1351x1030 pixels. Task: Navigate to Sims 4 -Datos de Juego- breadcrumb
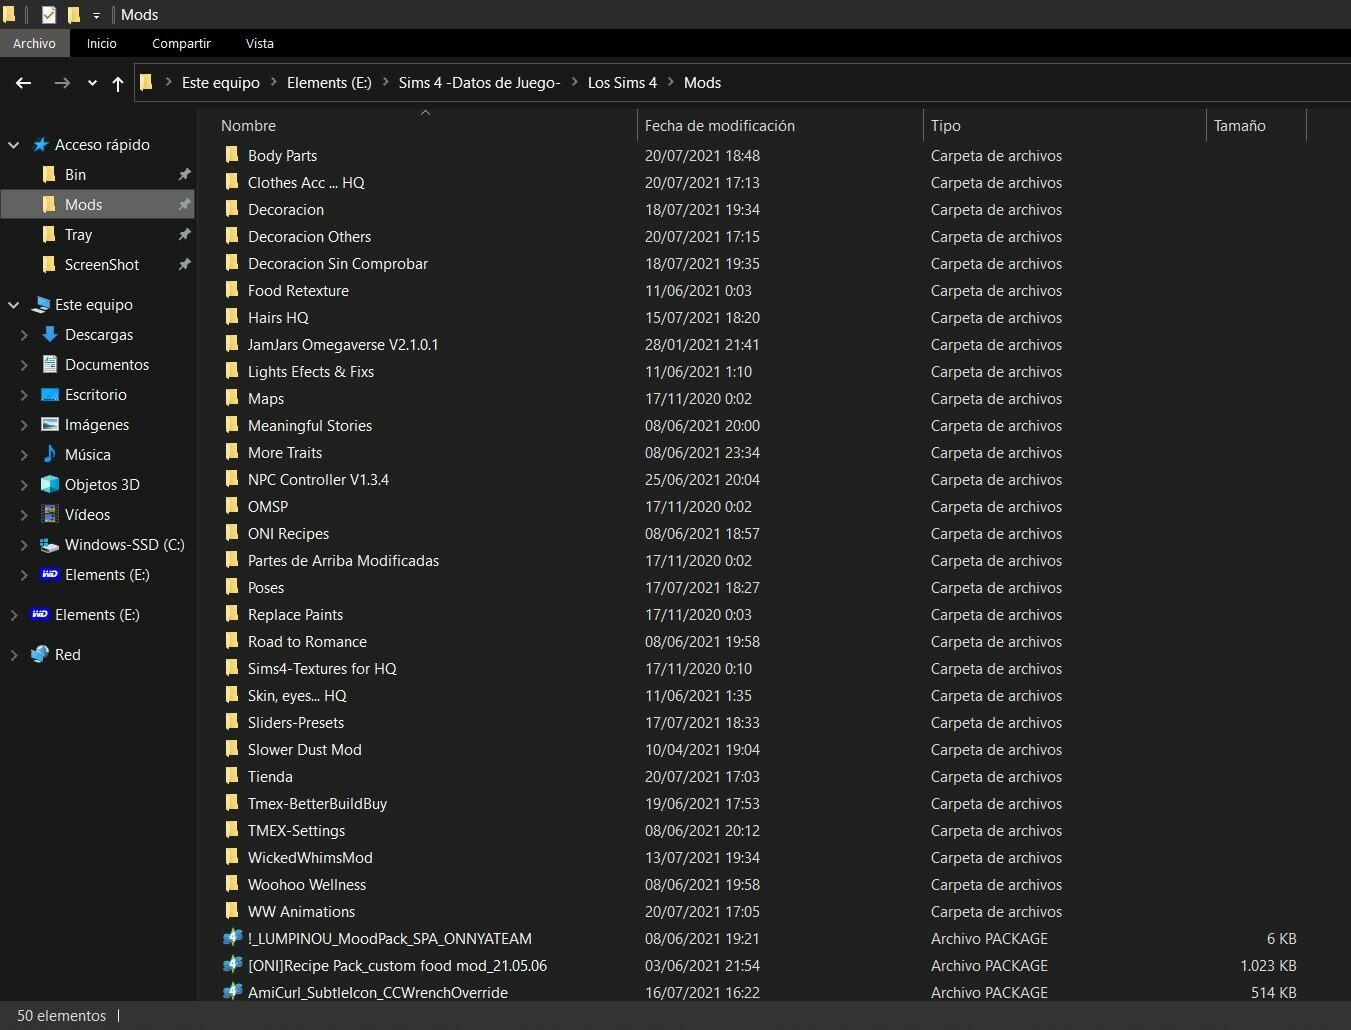click(479, 83)
